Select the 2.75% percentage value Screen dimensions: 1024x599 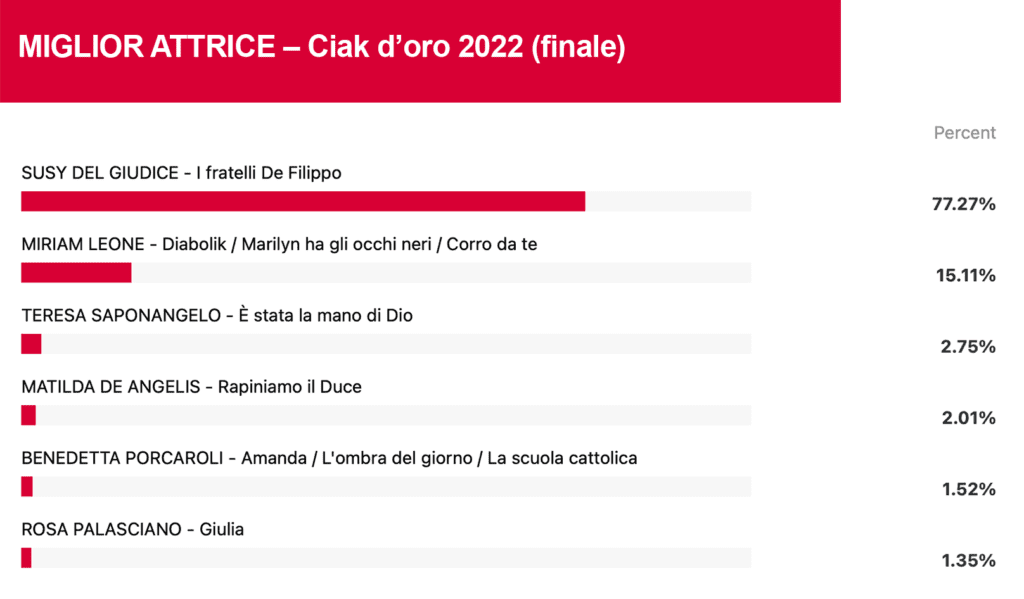point(968,347)
